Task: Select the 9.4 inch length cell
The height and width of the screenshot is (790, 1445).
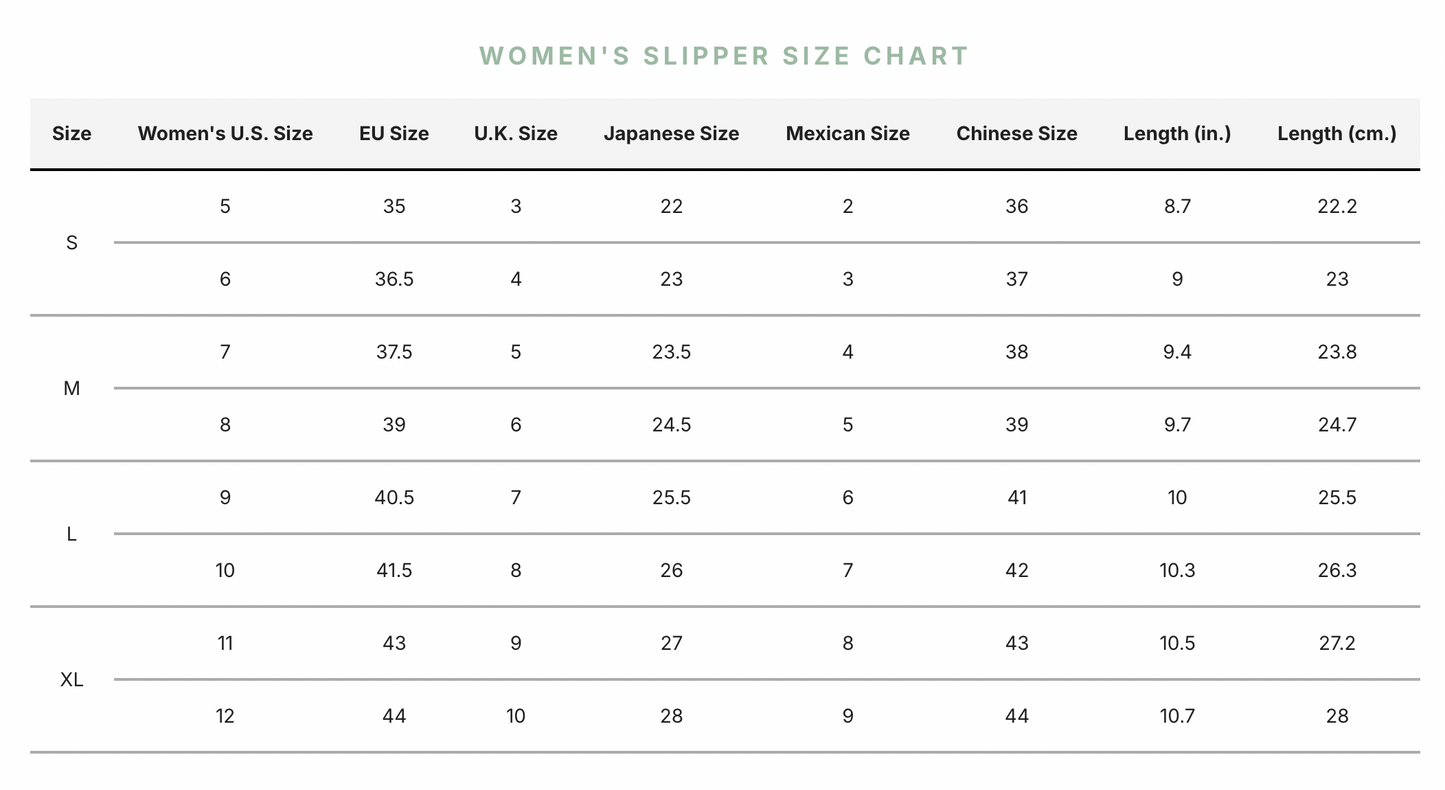Action: tap(1177, 352)
